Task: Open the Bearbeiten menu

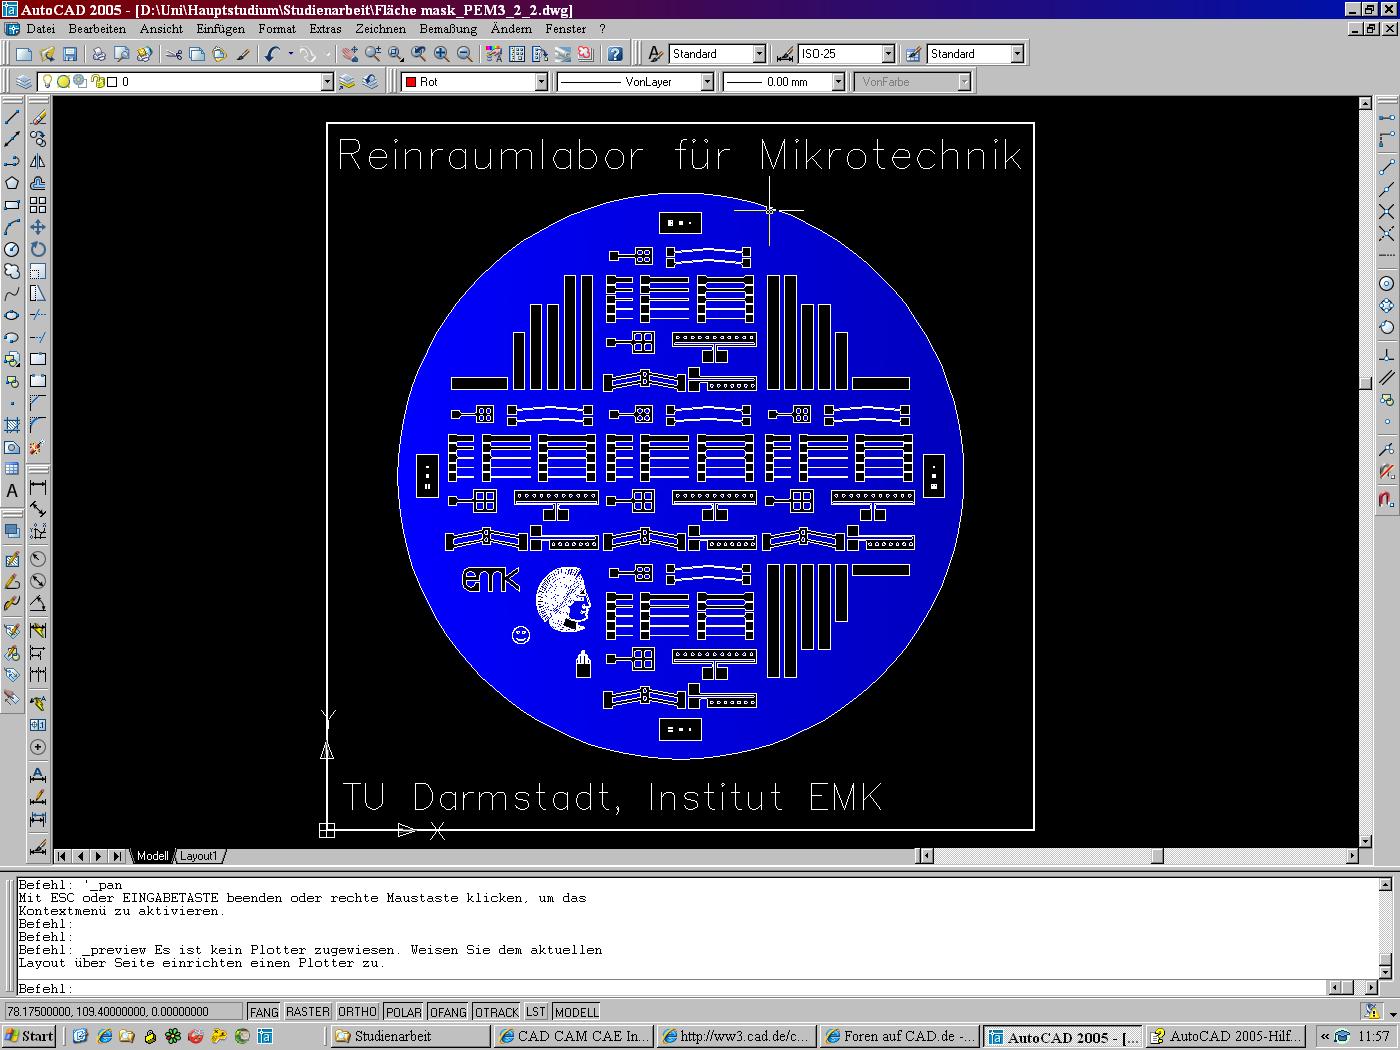Action: coord(97,29)
